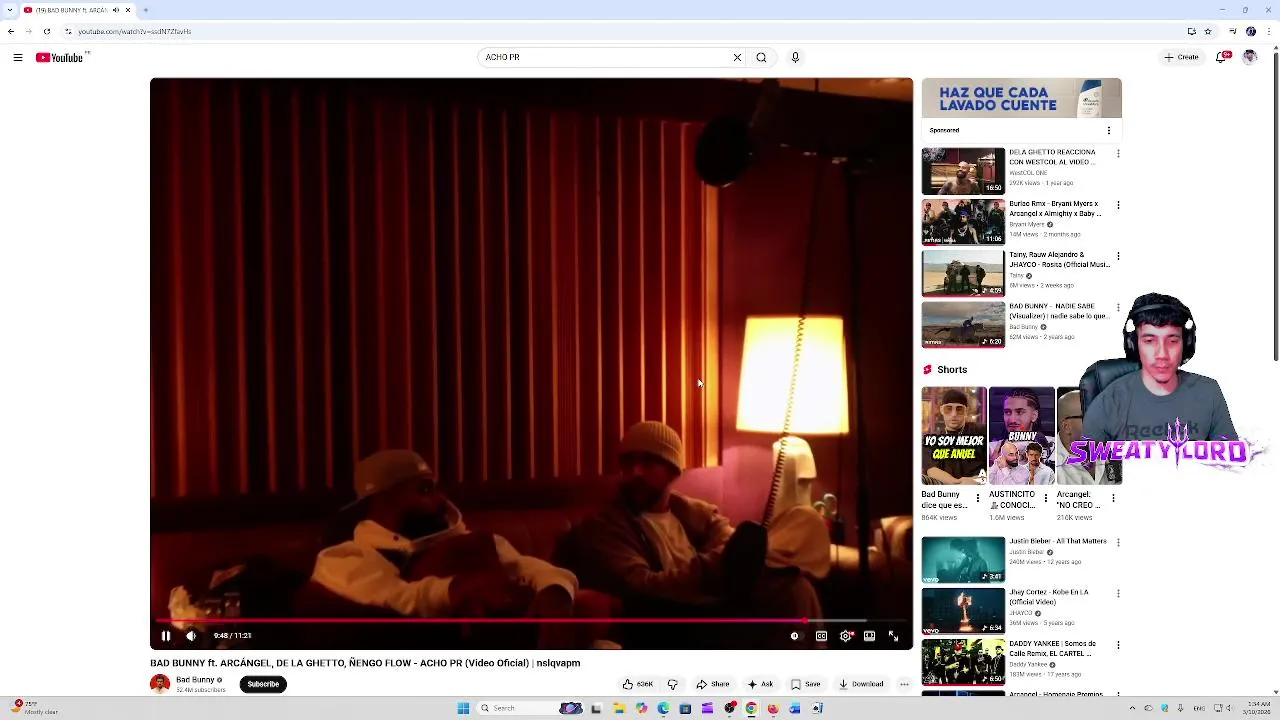
Task: Subscribe to the Bad Bunny channel
Action: click(x=263, y=684)
